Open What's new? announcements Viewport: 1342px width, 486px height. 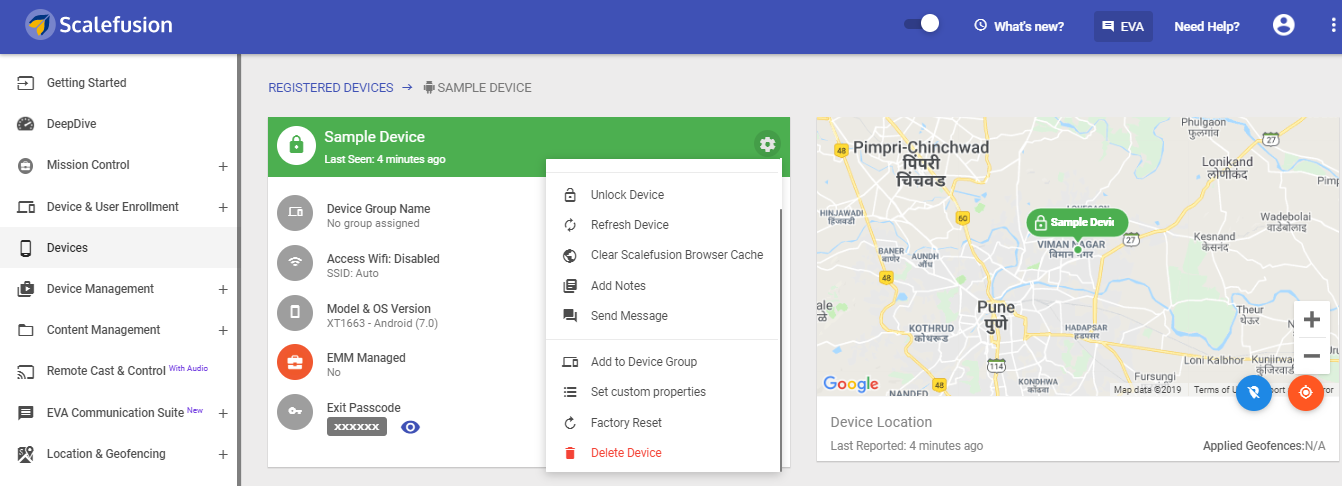pyautogui.click(x=1019, y=27)
